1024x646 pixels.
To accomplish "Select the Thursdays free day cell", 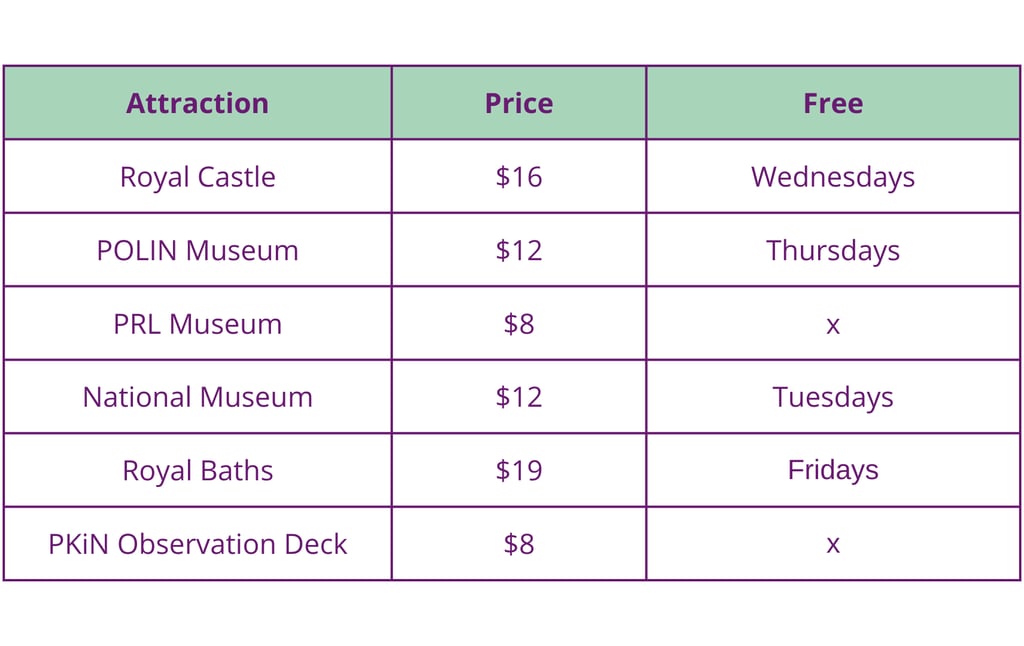I will pyautogui.click(x=832, y=250).
